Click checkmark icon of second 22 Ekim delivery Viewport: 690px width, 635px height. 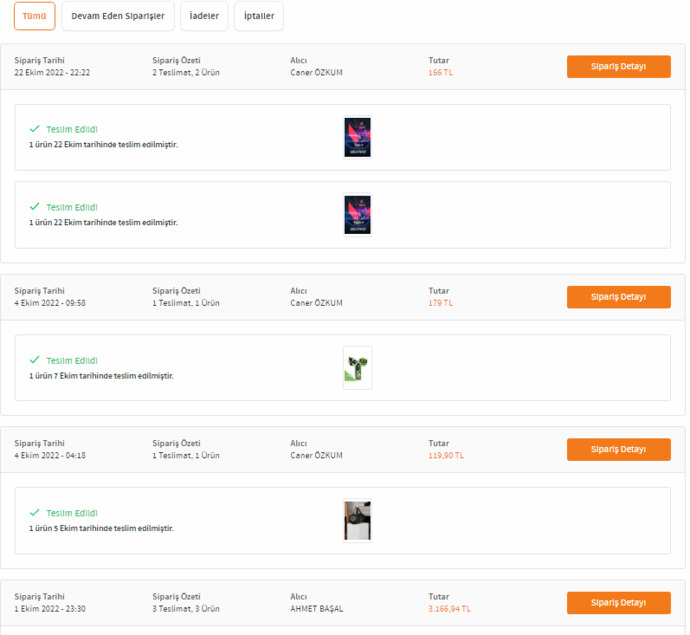point(35,206)
